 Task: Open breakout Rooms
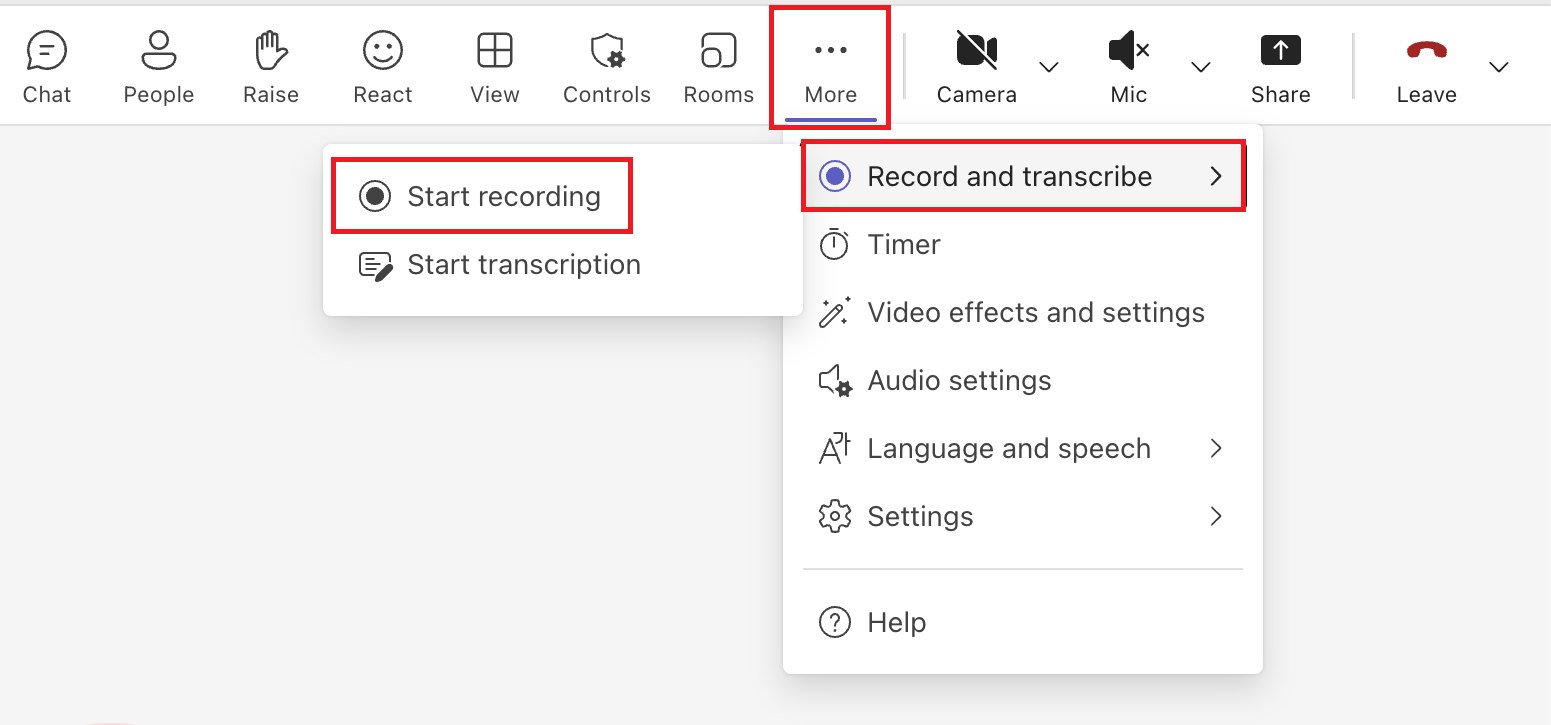click(x=718, y=67)
